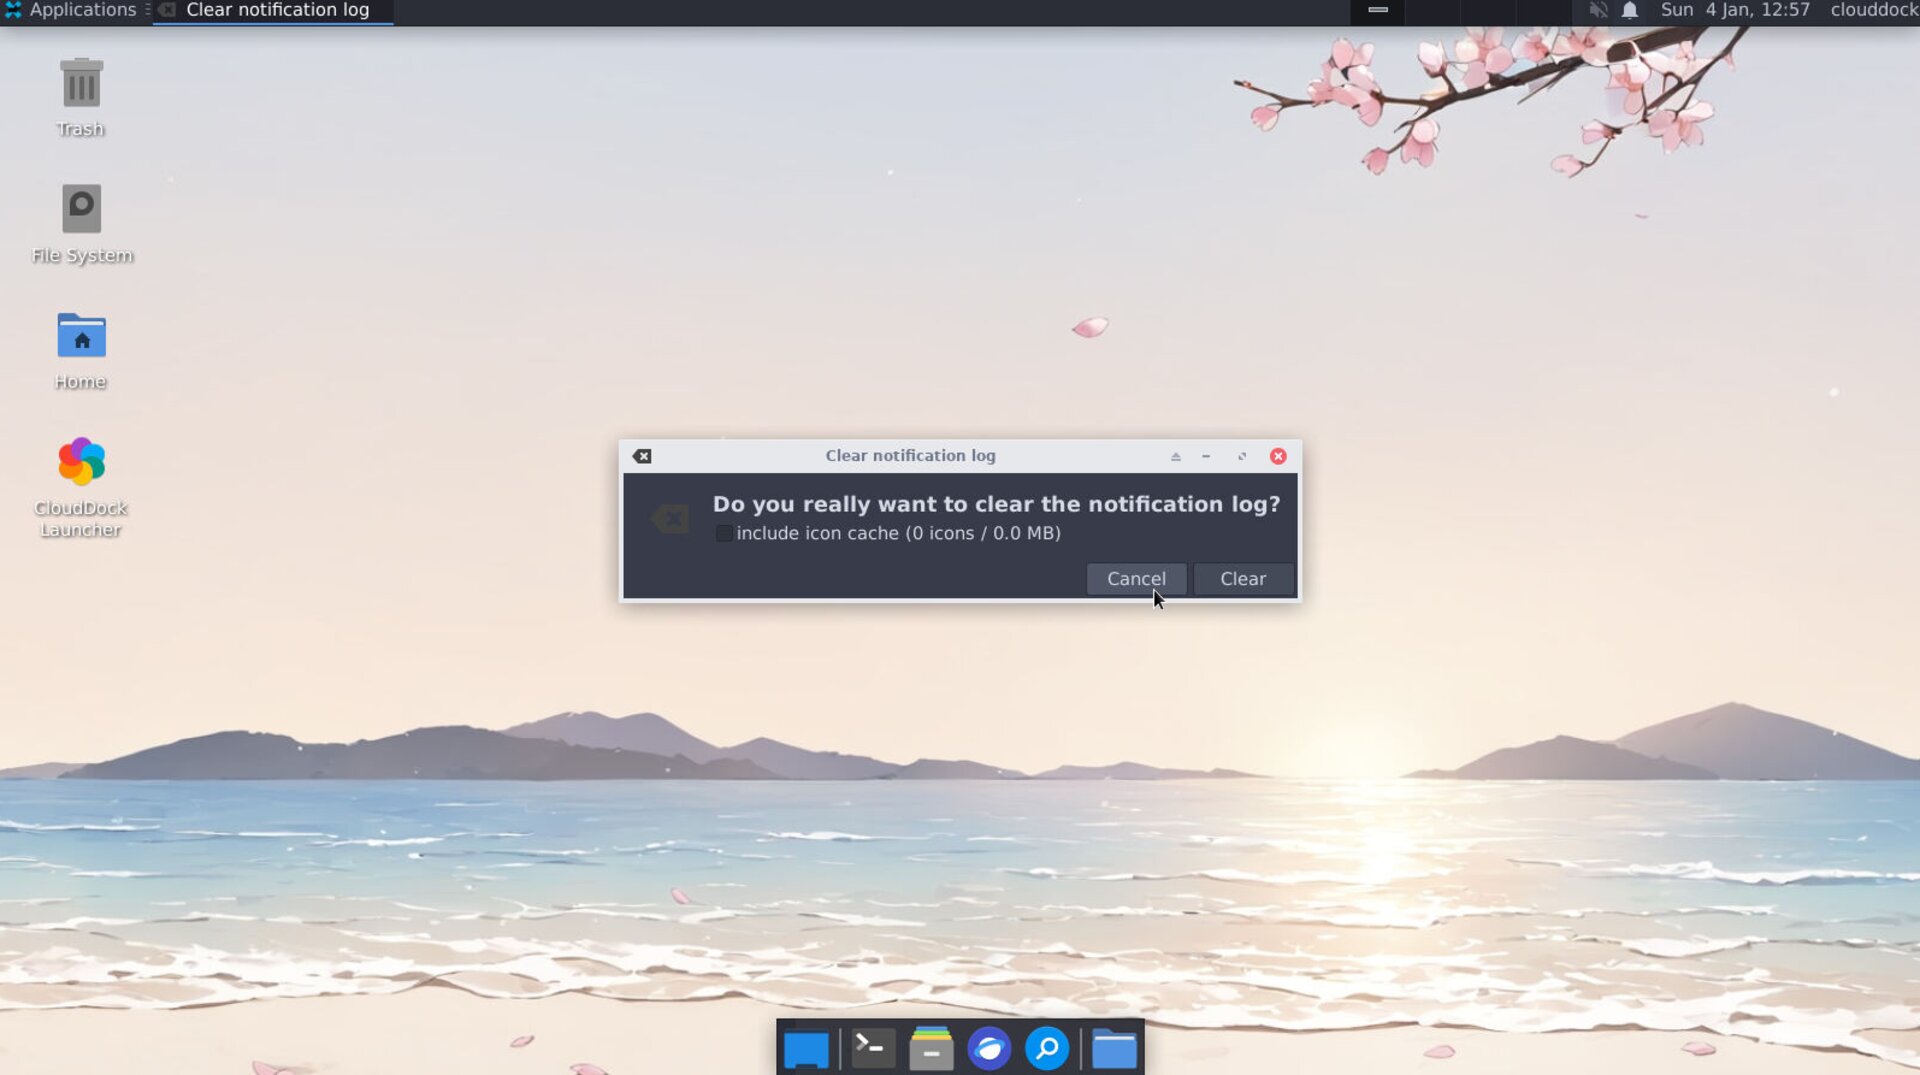
Task: Tick the include icon cache checkbox
Action: point(723,534)
